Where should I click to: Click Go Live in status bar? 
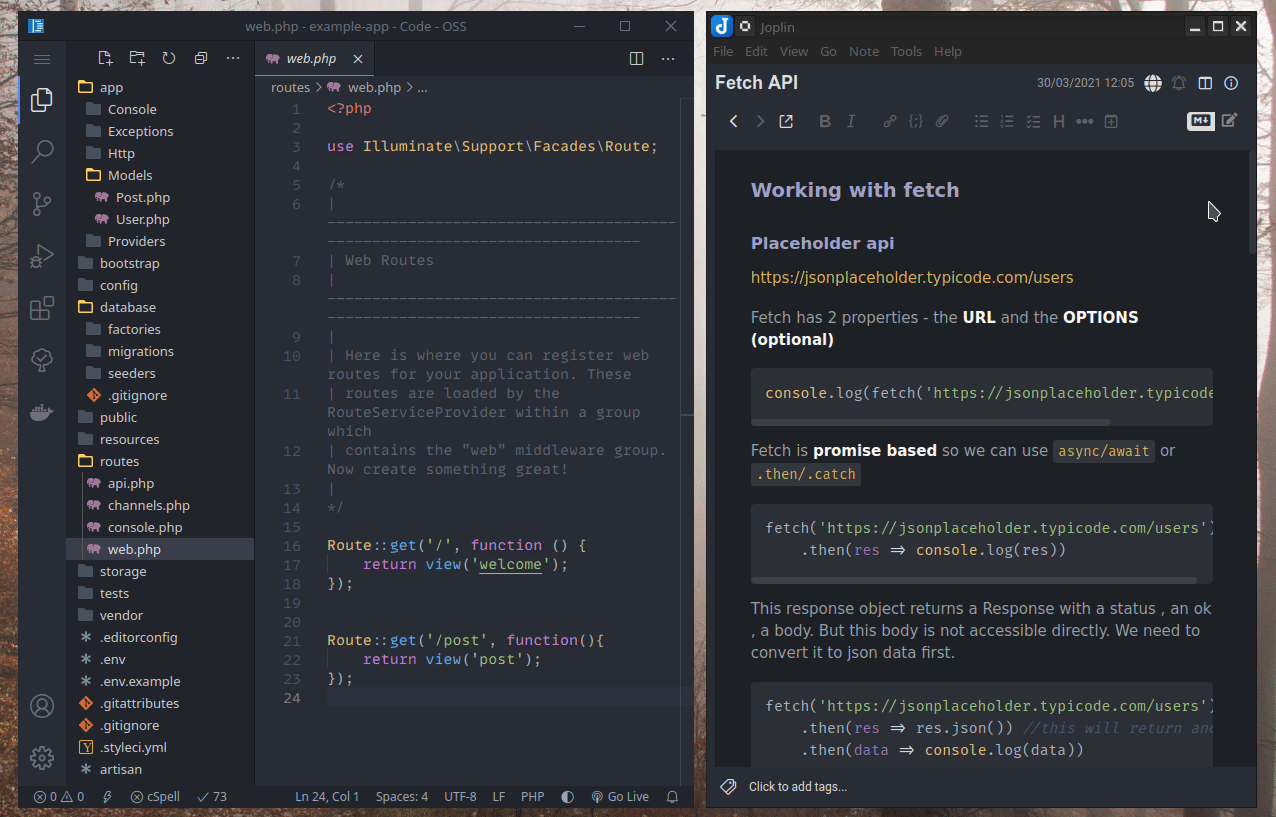619,797
